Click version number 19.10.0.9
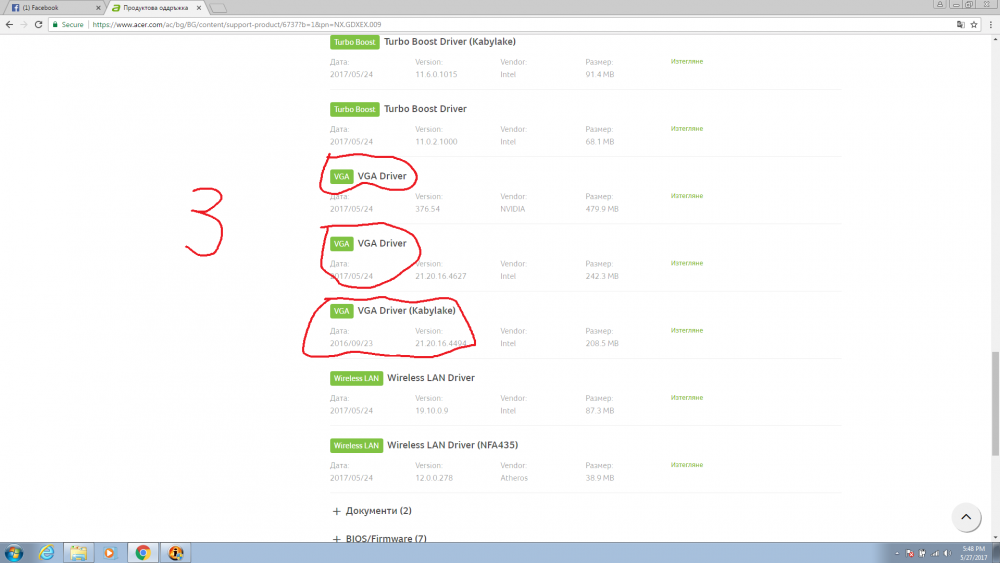 coord(432,411)
